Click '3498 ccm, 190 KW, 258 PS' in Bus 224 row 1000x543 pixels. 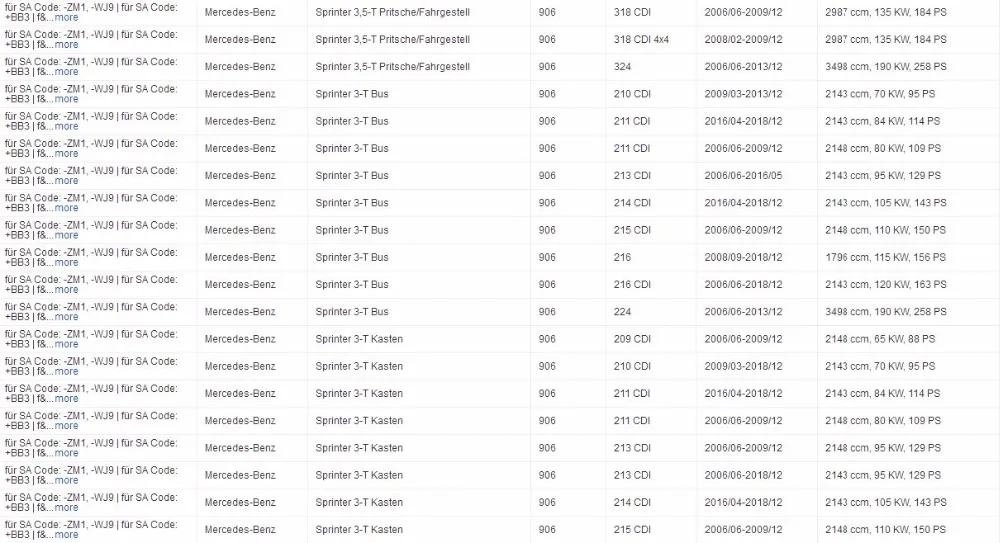click(885, 312)
